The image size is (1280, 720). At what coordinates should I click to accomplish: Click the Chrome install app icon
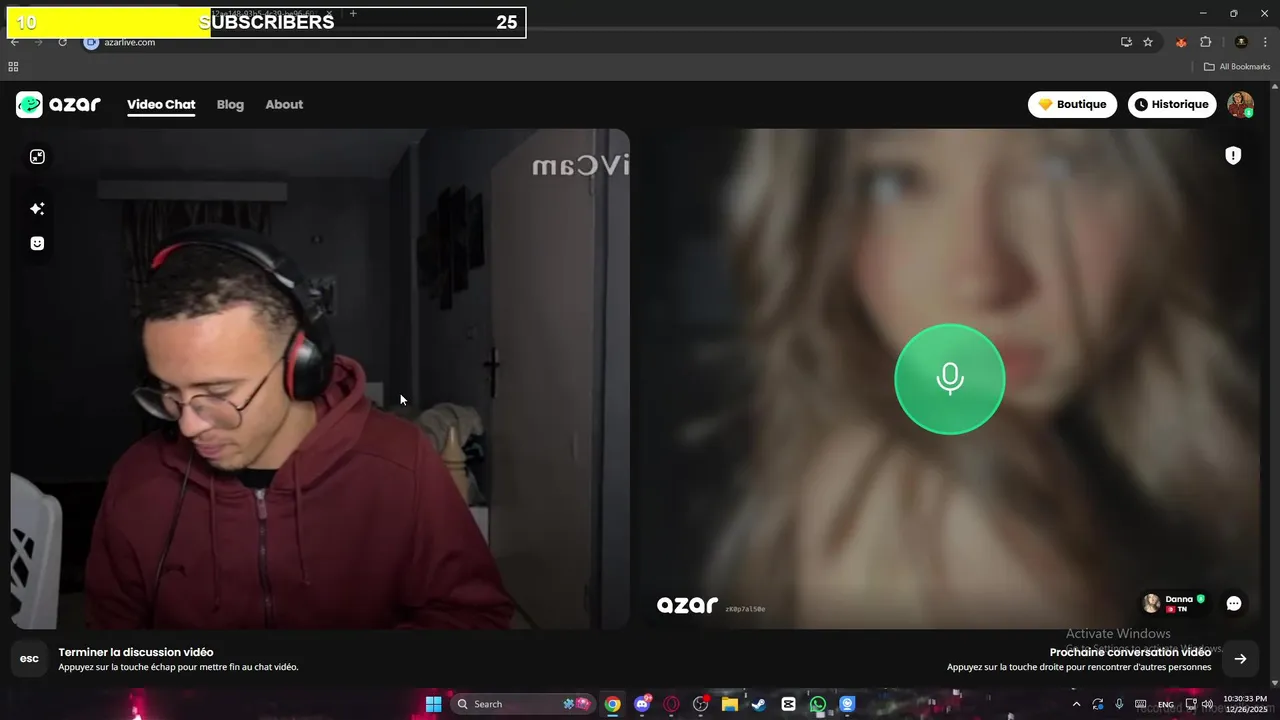tap(1126, 42)
